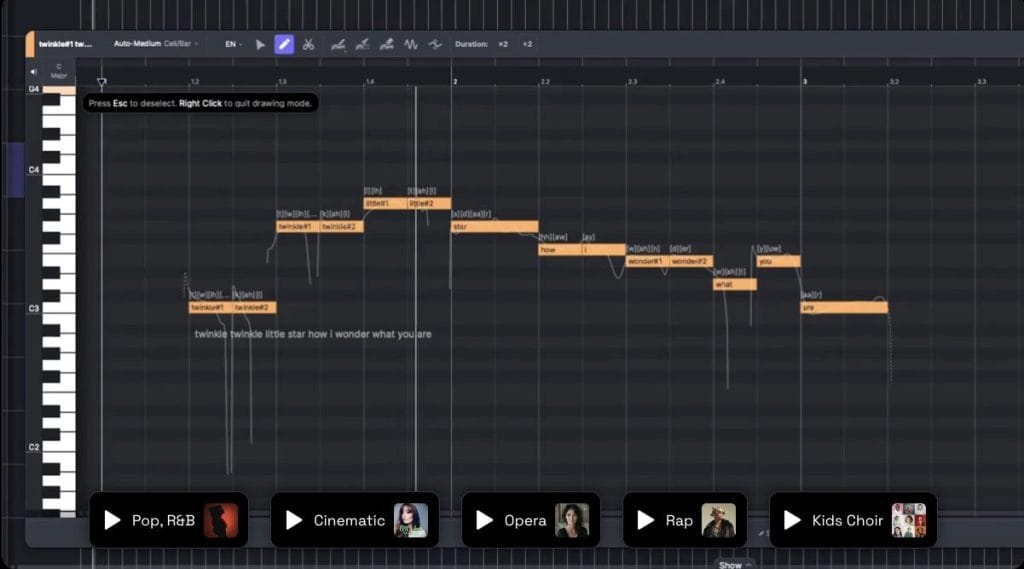1024x569 pixels.
Task: Play the Kids Choir voice sample
Action: click(792, 520)
